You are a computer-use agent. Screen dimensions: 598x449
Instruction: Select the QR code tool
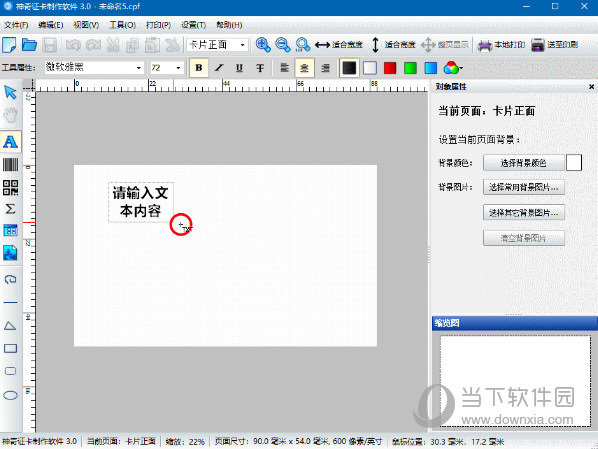pos(10,188)
